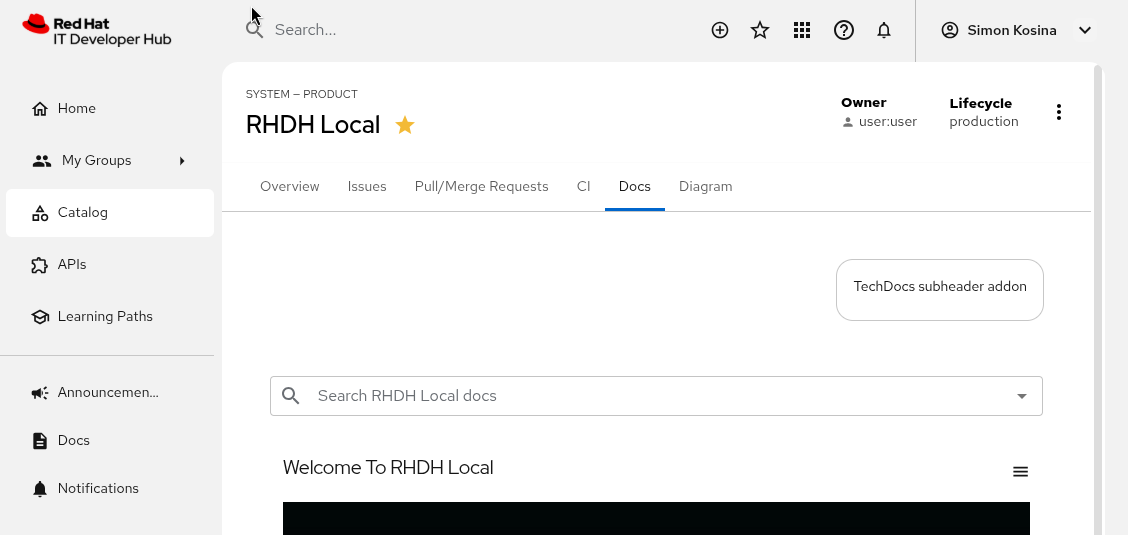Screen dimensions: 1128x535
Task: Expand the My Groups submenu arrow
Action: (x=182, y=160)
